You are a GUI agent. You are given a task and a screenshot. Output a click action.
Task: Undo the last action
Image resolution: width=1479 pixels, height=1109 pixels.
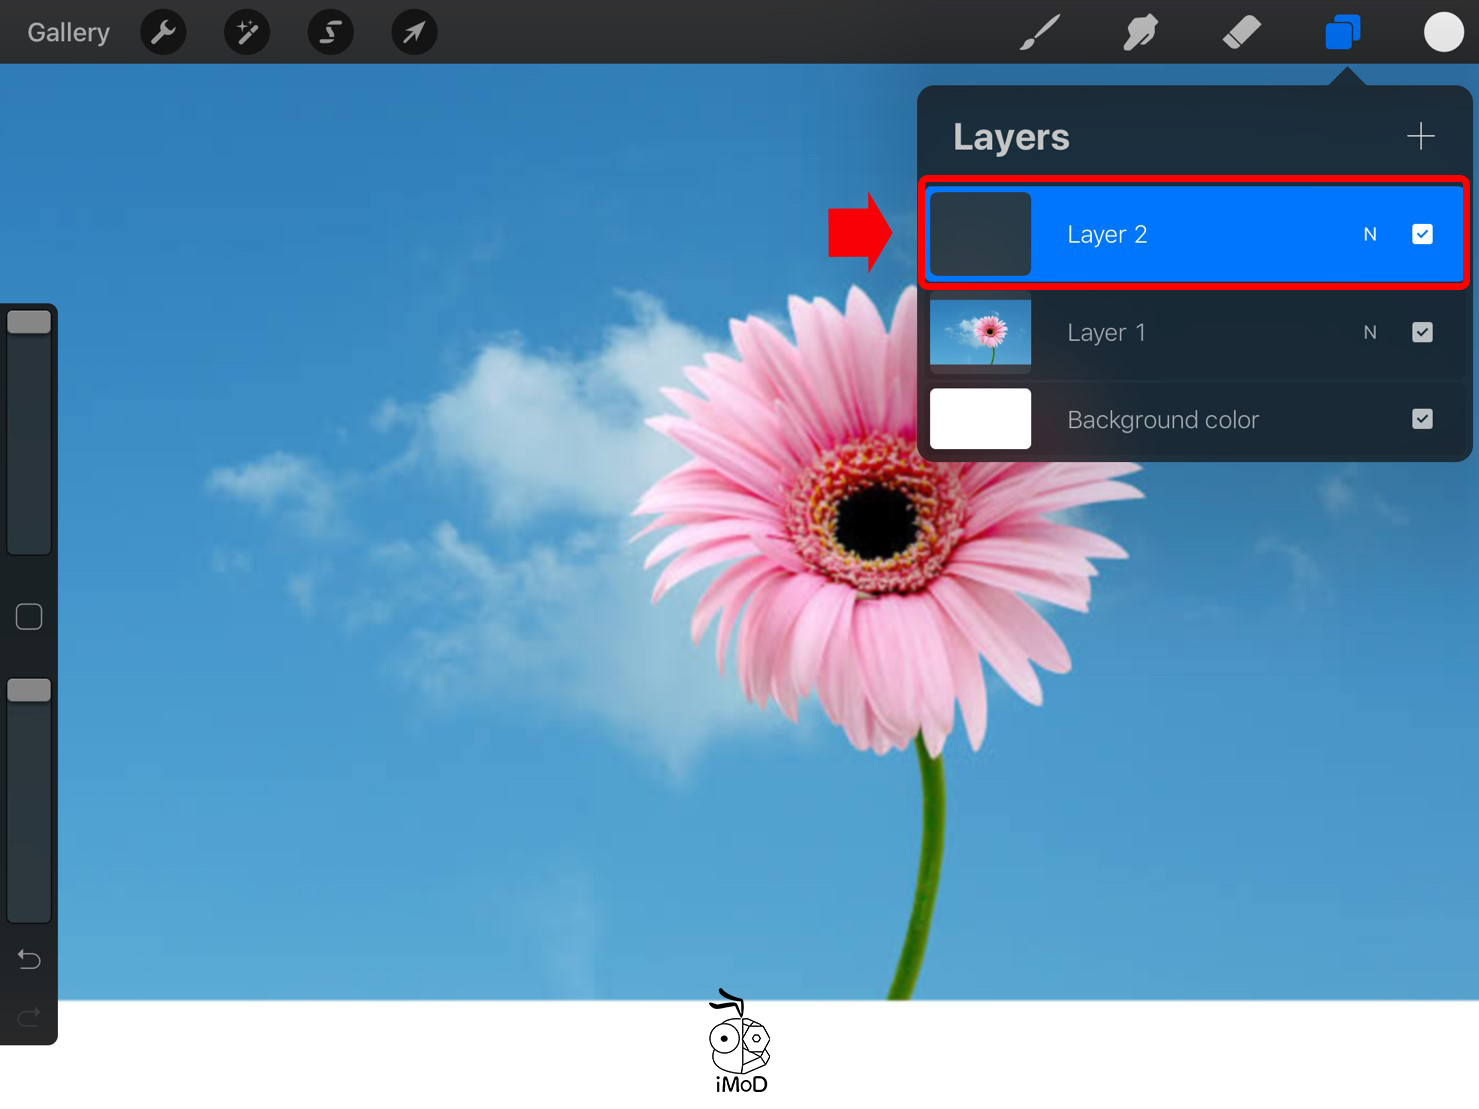pyautogui.click(x=29, y=960)
